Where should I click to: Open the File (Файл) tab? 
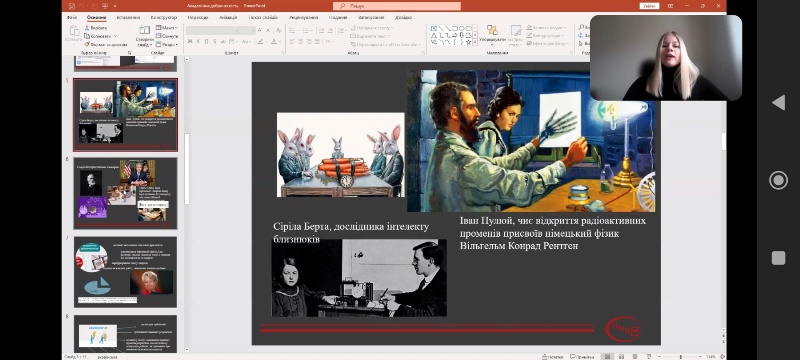pos(72,17)
